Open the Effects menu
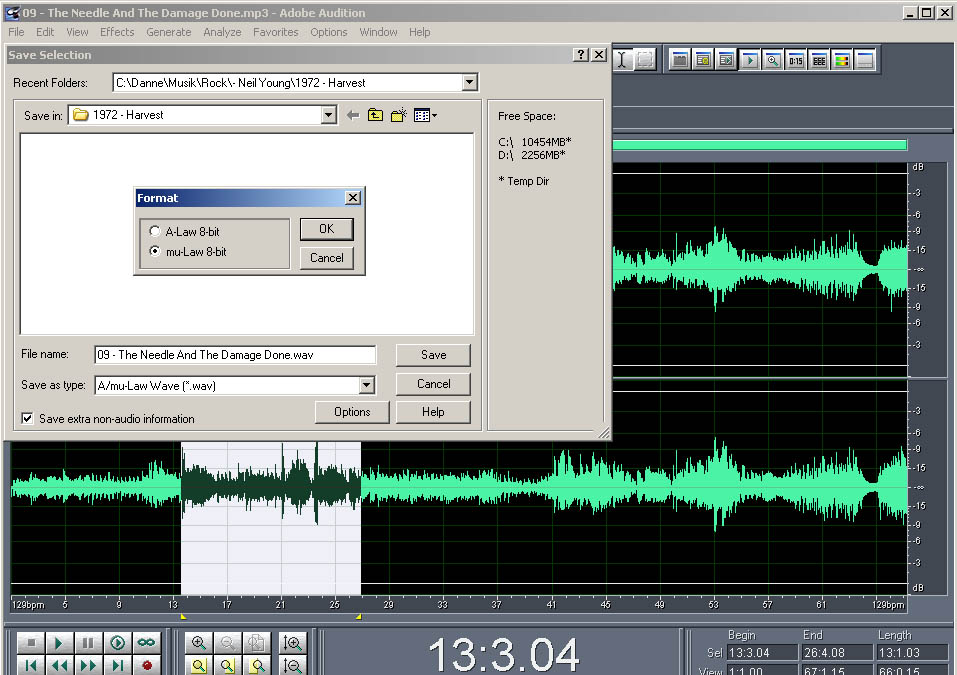The height and width of the screenshot is (675, 957). [117, 32]
